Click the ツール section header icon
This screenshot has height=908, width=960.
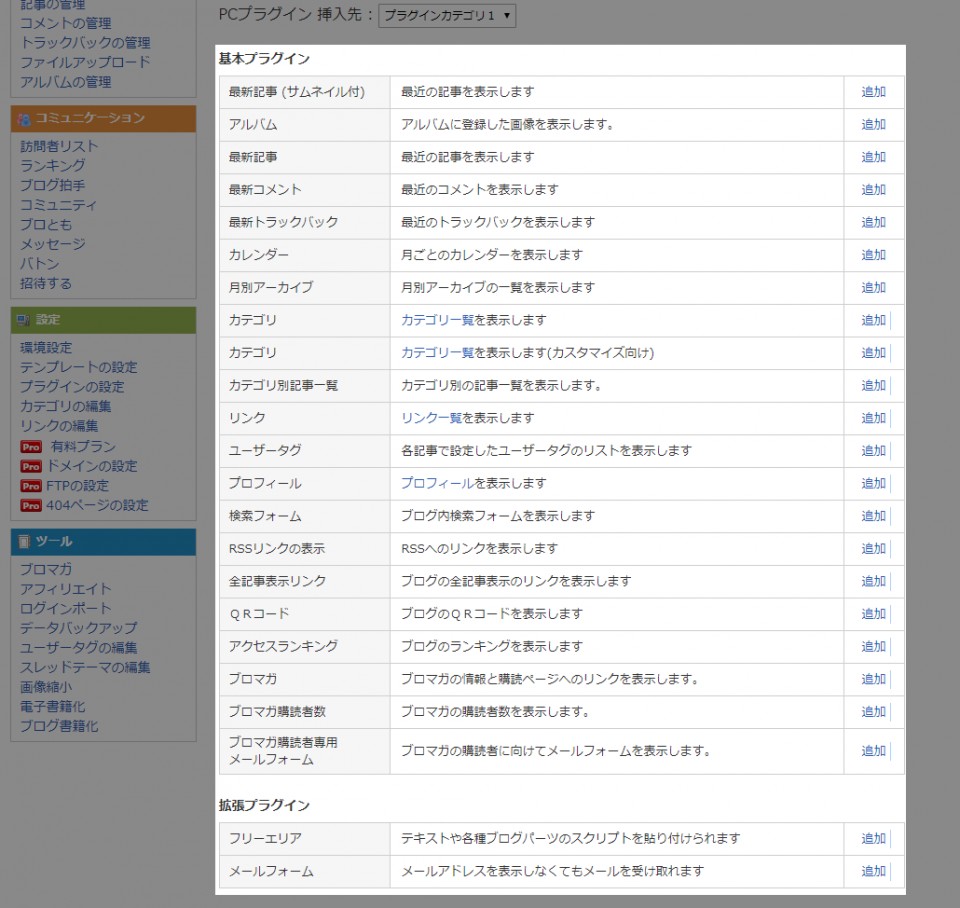pyautogui.click(x=24, y=541)
